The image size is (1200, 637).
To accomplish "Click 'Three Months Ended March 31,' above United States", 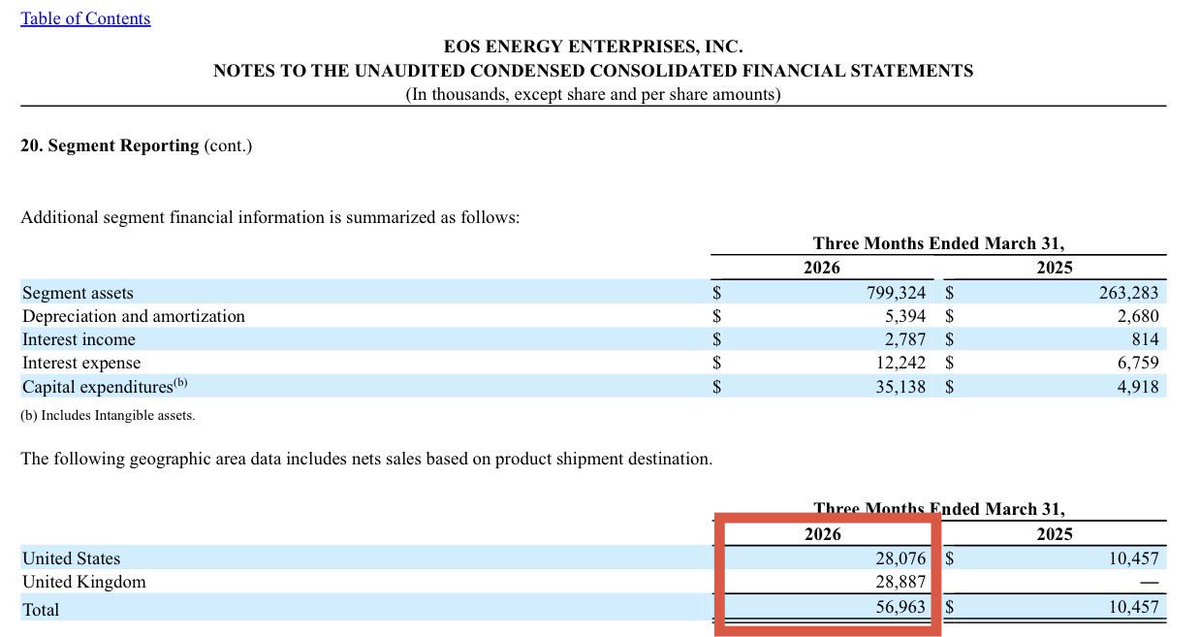I will coord(939,509).
